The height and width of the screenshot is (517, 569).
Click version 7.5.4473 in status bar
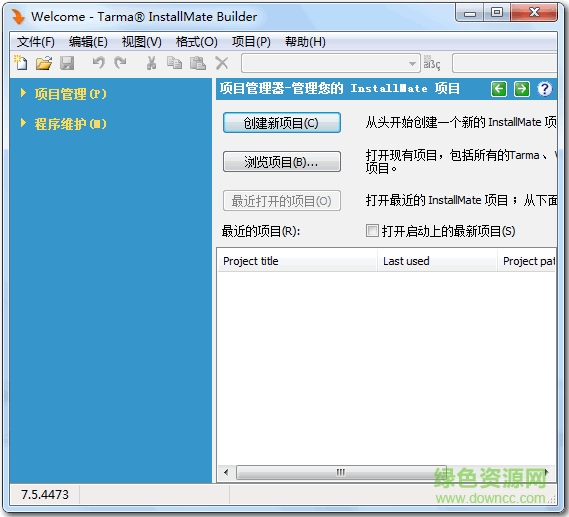pos(45,494)
